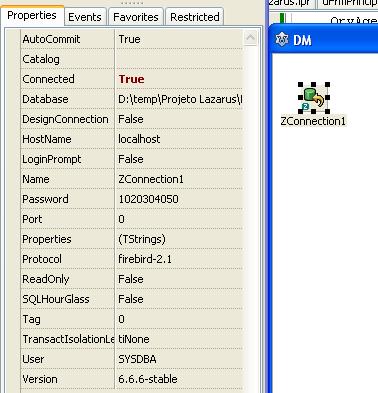Switch to the Properties tab
Image resolution: width=378 pixels, height=393 pixels.
tap(32, 16)
